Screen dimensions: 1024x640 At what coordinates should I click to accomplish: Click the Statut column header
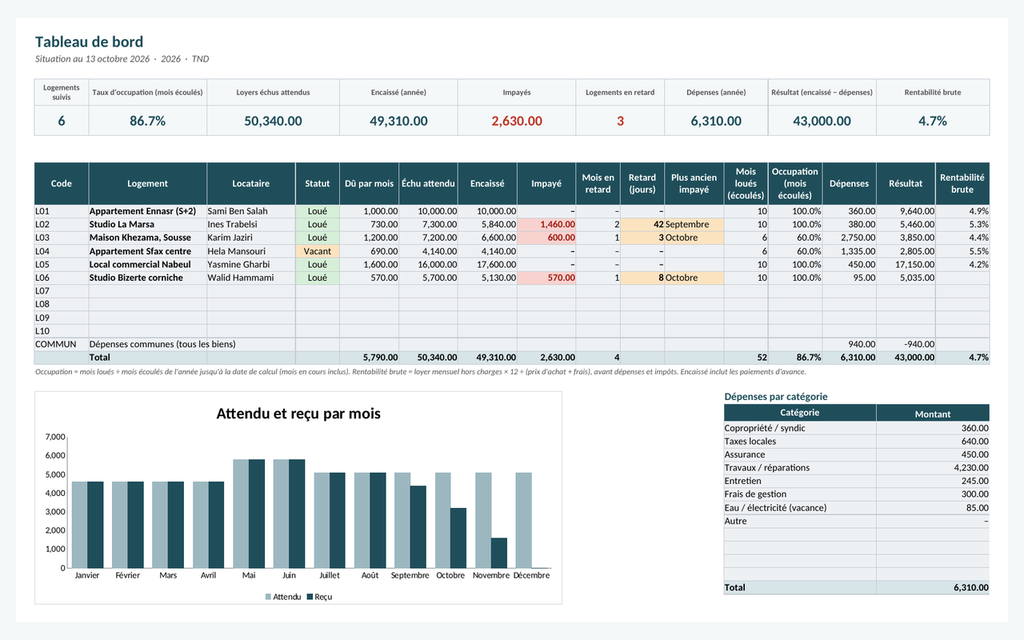(x=317, y=184)
